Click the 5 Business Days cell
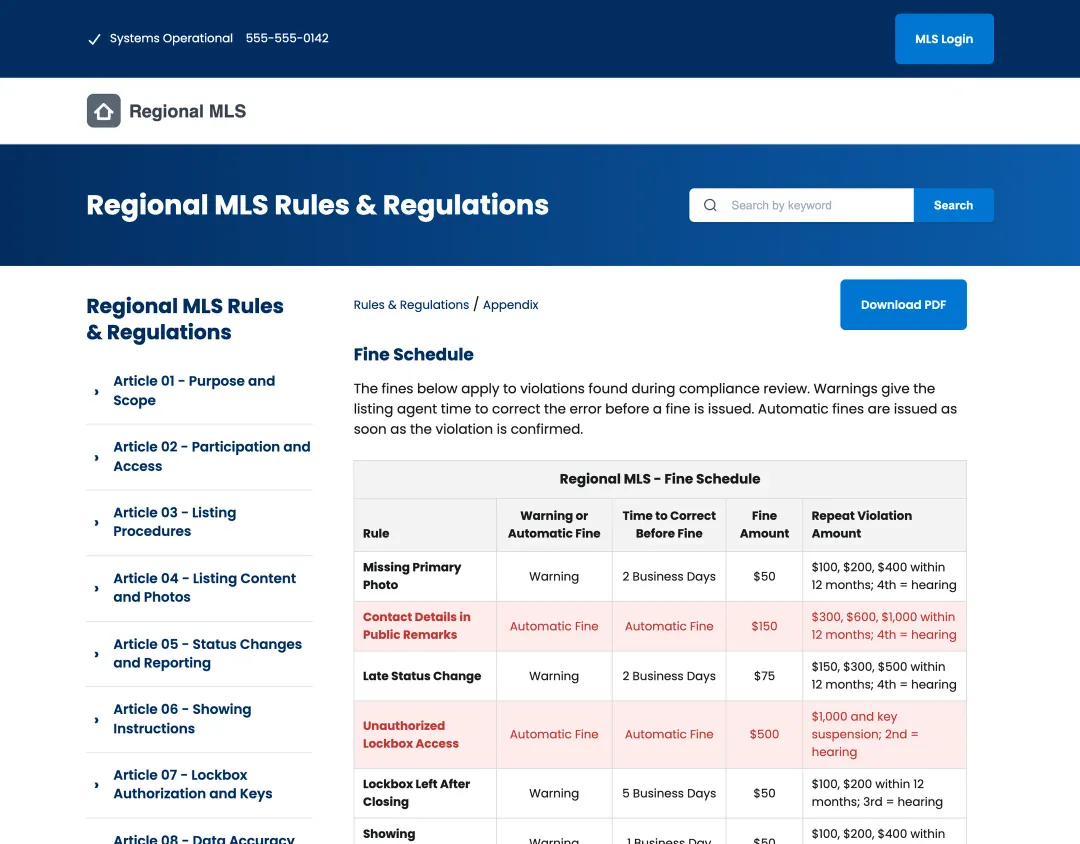The image size is (1080, 844). click(669, 793)
